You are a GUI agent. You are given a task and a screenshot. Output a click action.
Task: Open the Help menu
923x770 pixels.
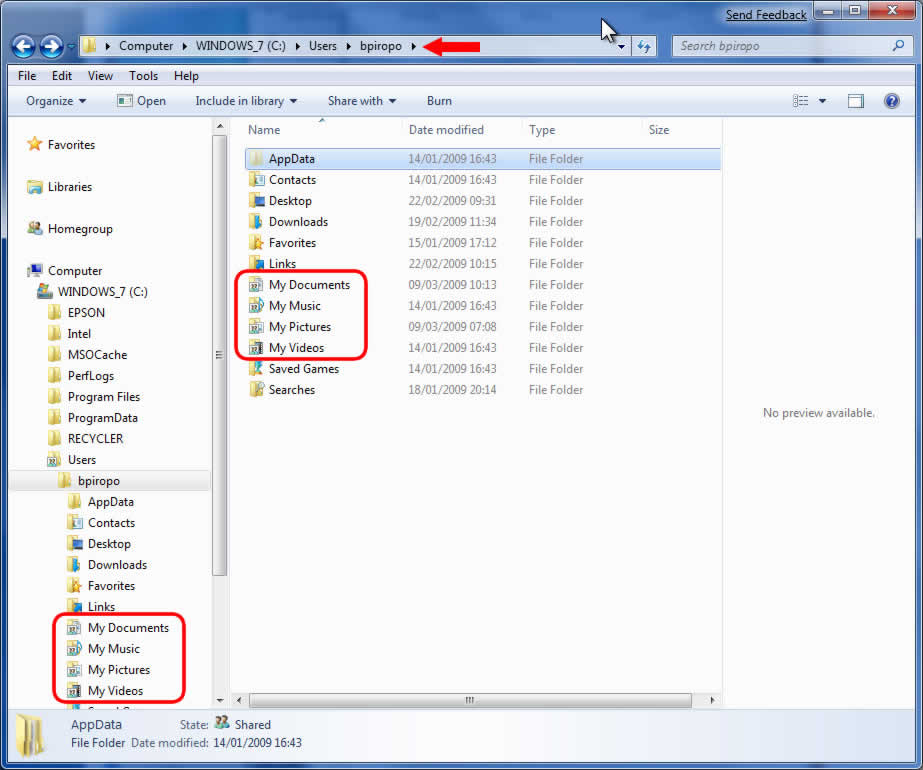(x=186, y=76)
